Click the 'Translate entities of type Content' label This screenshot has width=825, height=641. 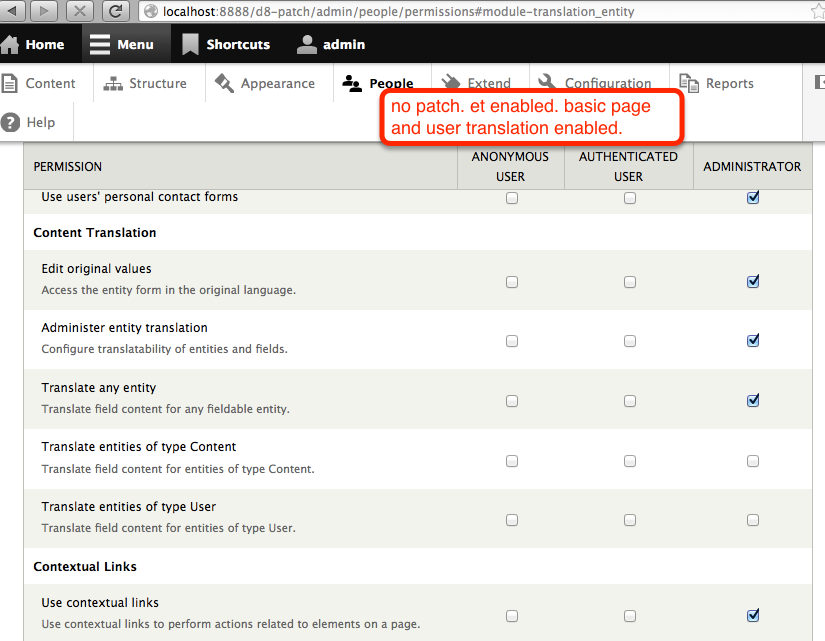(x=138, y=446)
